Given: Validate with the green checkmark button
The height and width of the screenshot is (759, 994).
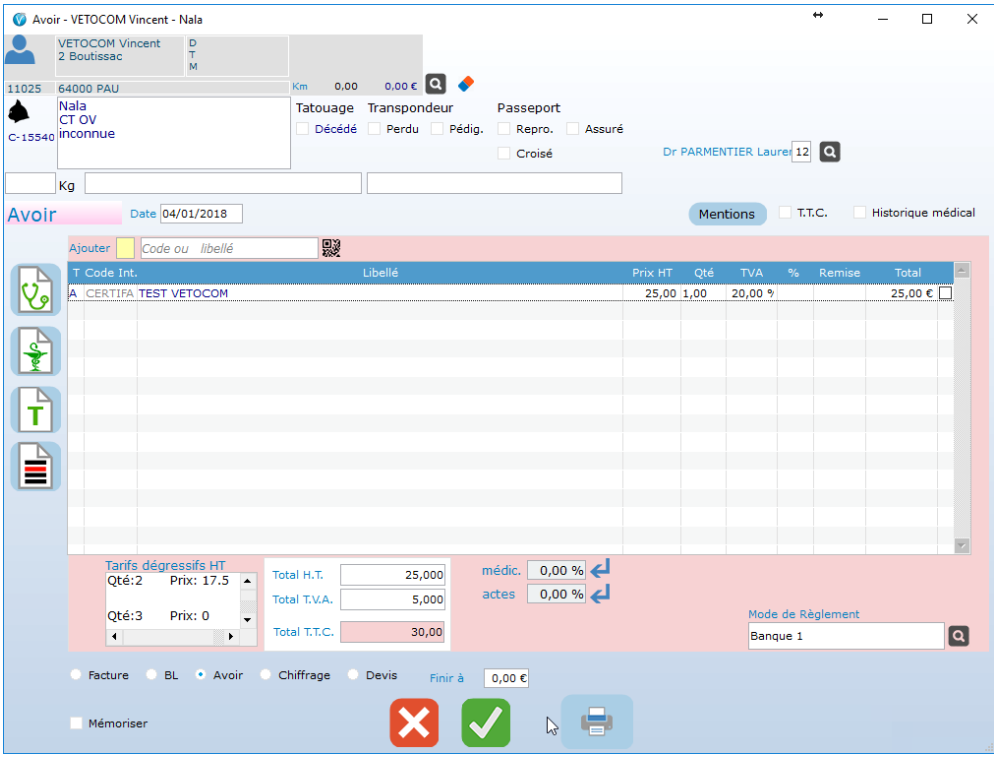Looking at the screenshot, I should click(x=486, y=722).
